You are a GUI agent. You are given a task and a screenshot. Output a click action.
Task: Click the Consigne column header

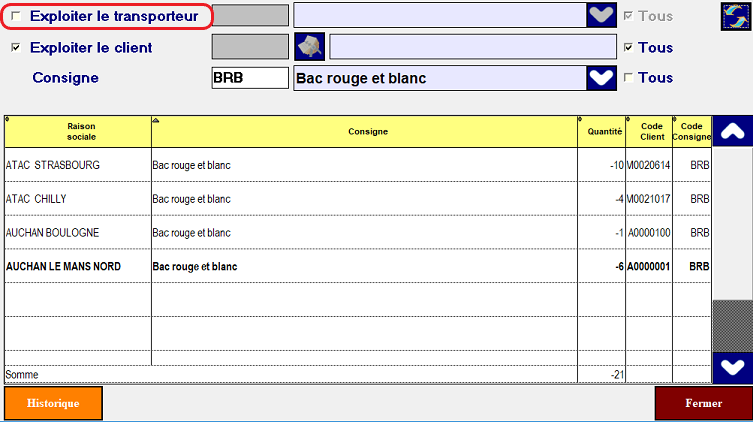pyautogui.click(x=364, y=132)
